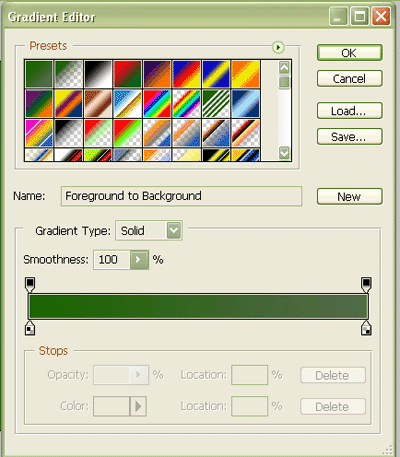The height and width of the screenshot is (457, 400).
Task: Click the presets scrollbar down arrow
Action: click(284, 153)
